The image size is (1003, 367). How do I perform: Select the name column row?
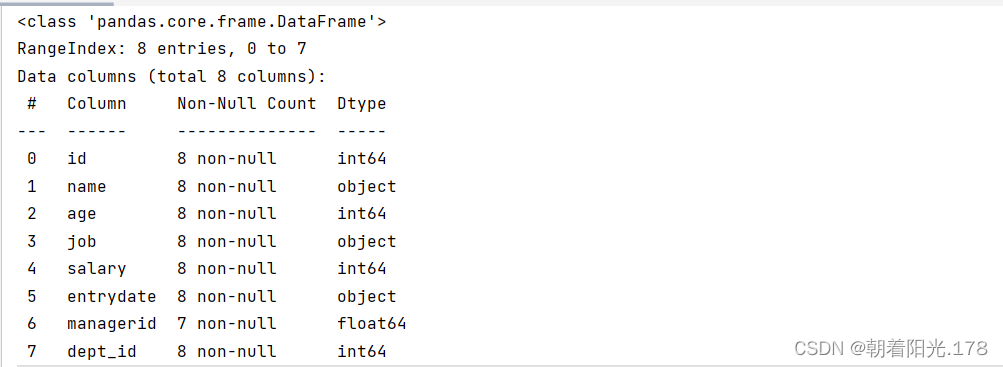(207, 187)
